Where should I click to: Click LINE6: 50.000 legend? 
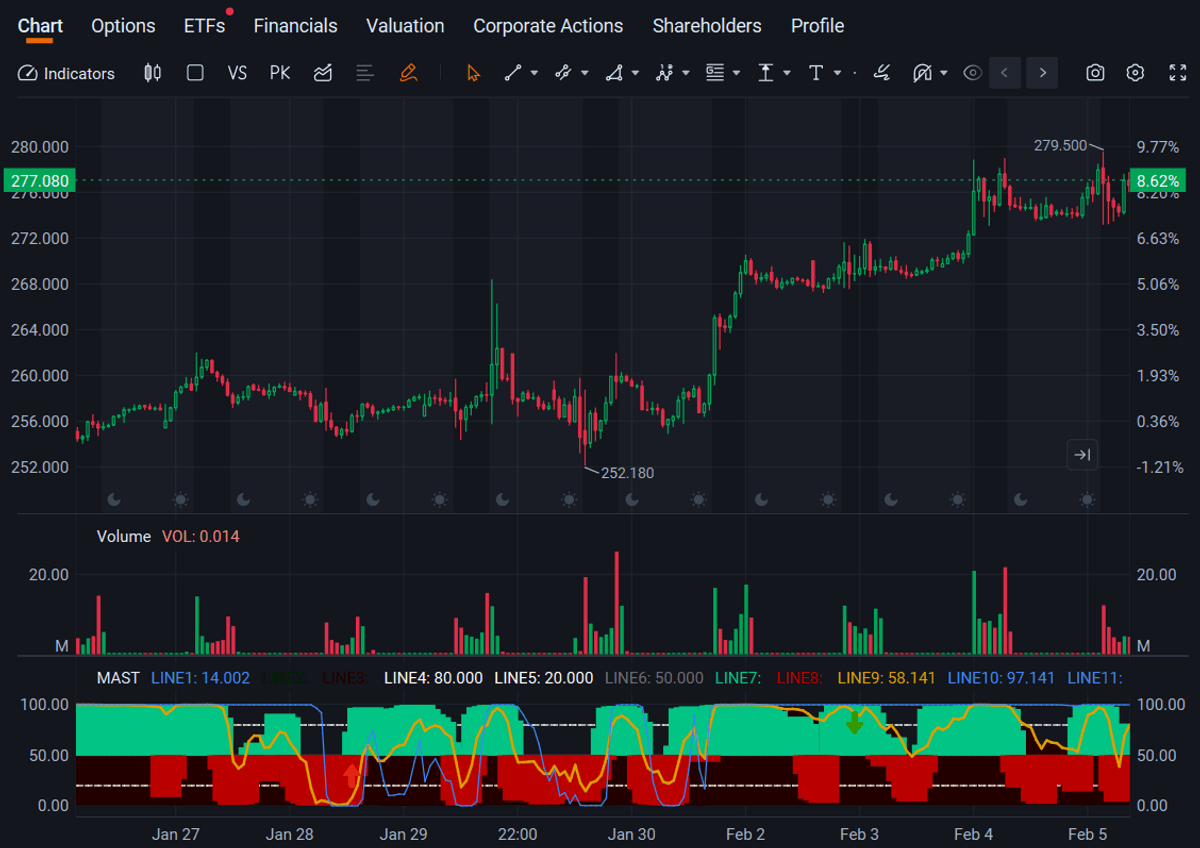(654, 678)
